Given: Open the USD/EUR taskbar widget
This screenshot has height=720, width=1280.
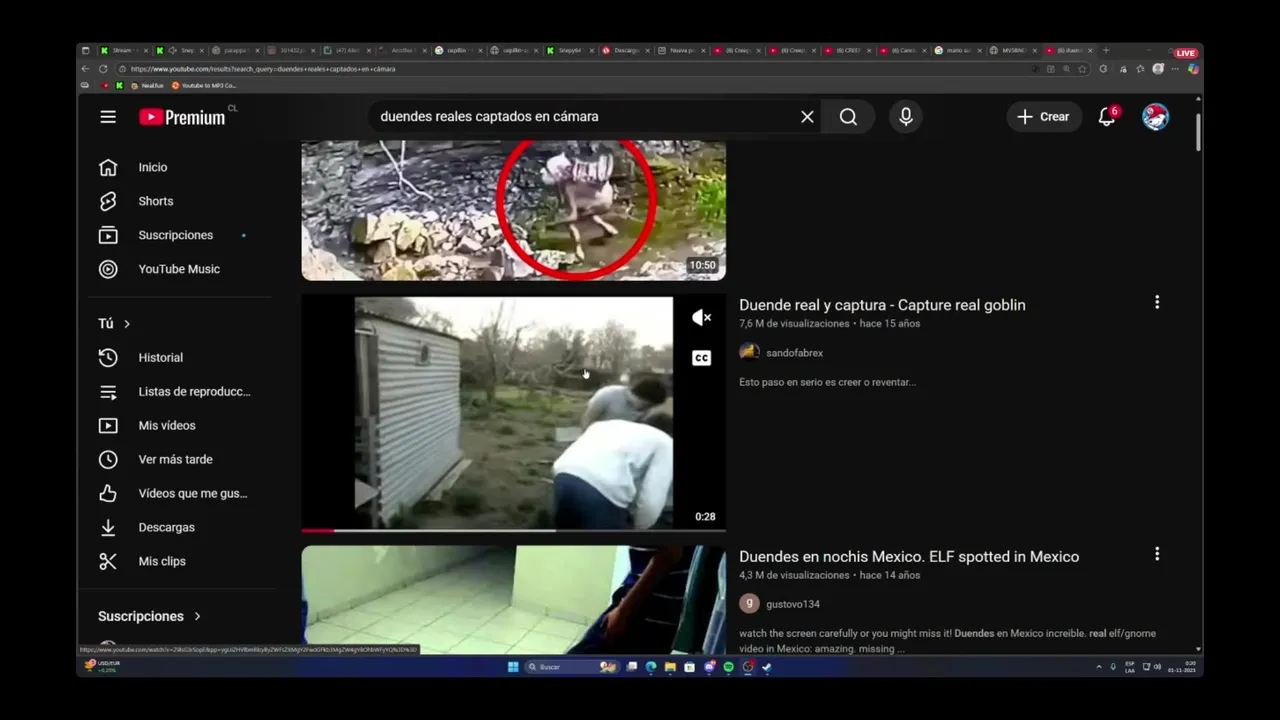Looking at the screenshot, I should [x=101, y=666].
